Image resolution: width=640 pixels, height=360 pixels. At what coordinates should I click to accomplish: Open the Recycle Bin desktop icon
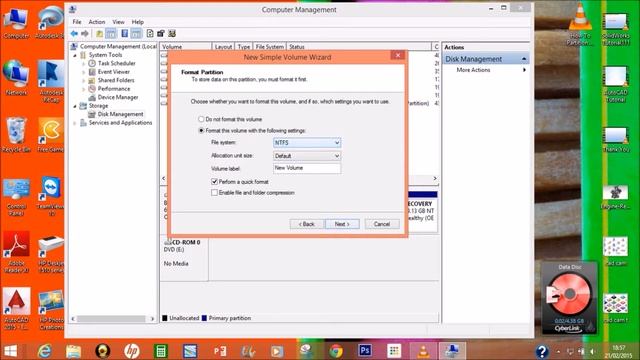(16, 135)
